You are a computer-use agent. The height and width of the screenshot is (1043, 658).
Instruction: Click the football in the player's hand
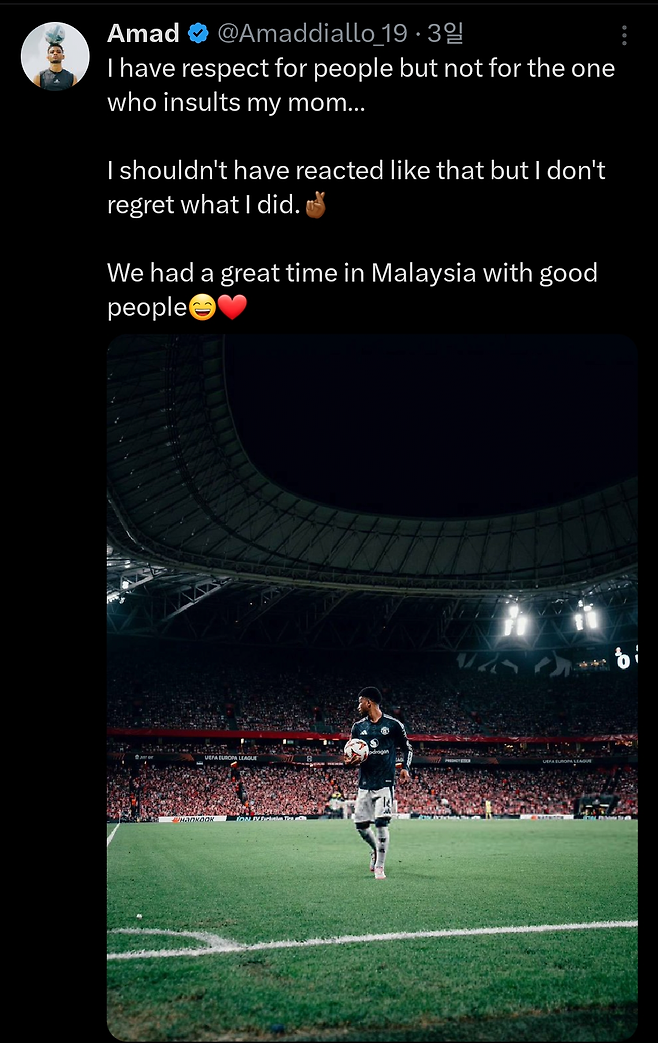(x=356, y=750)
